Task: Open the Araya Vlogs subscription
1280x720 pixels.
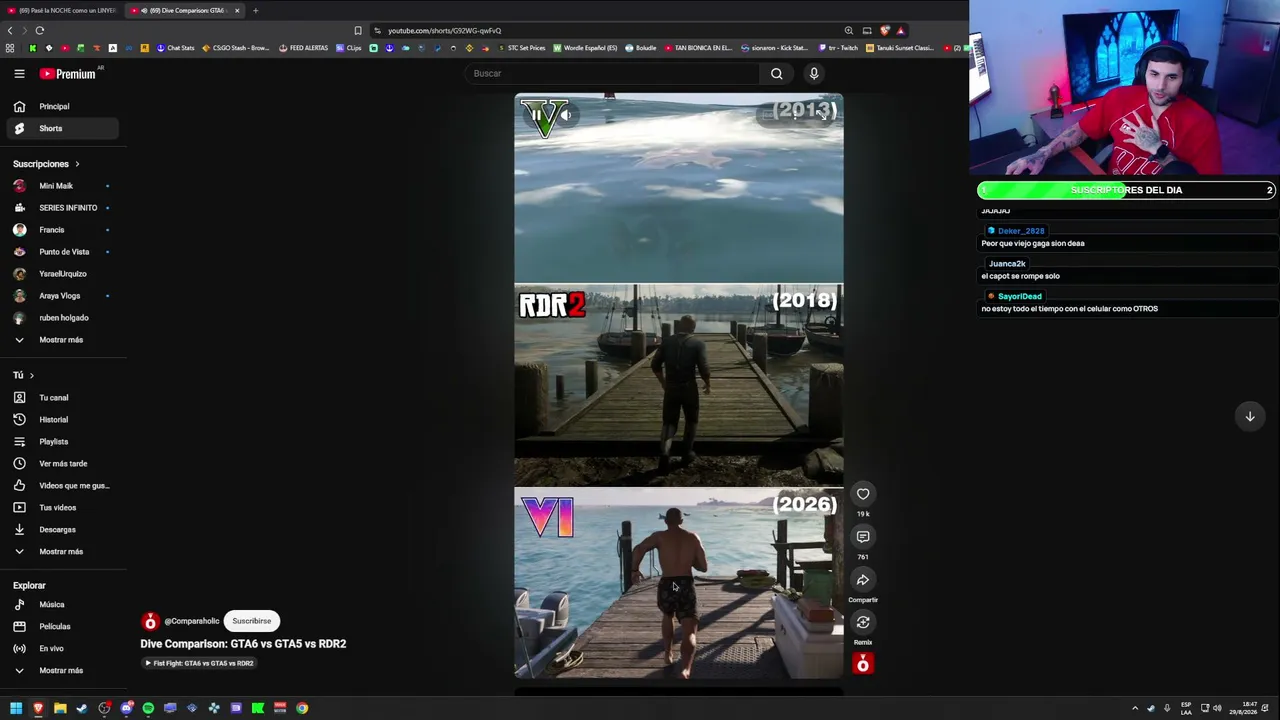Action: point(64,296)
